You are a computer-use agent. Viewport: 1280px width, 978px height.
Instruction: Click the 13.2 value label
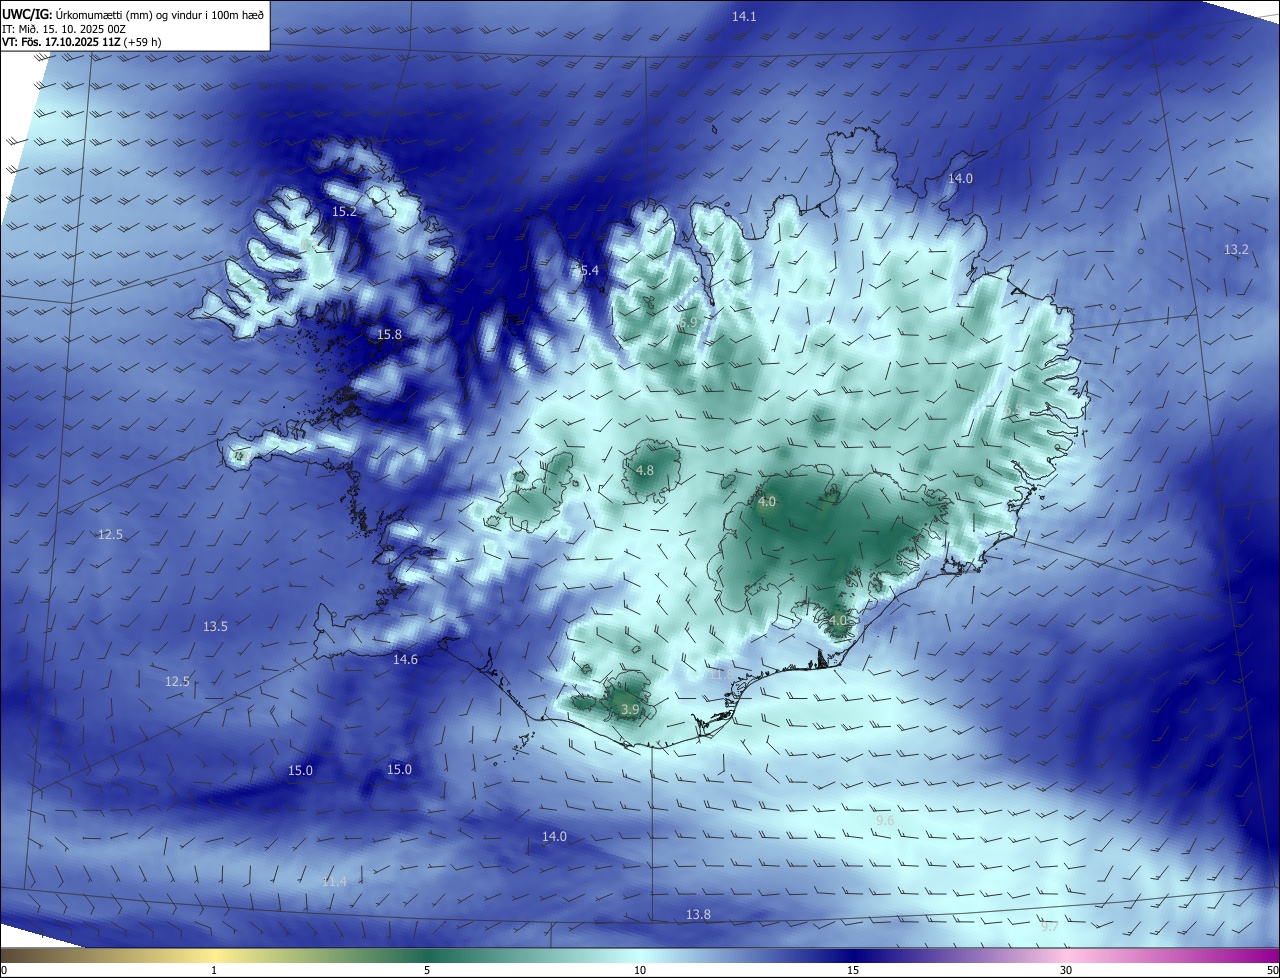[1236, 249]
